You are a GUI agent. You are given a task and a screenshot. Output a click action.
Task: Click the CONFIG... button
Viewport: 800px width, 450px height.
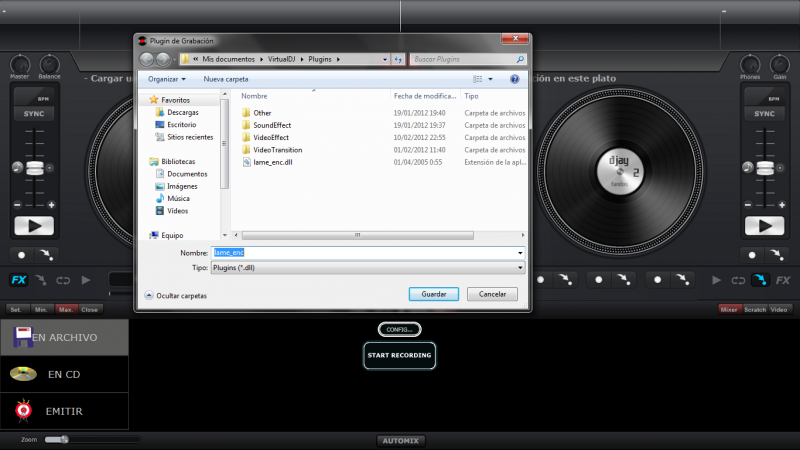(x=399, y=330)
